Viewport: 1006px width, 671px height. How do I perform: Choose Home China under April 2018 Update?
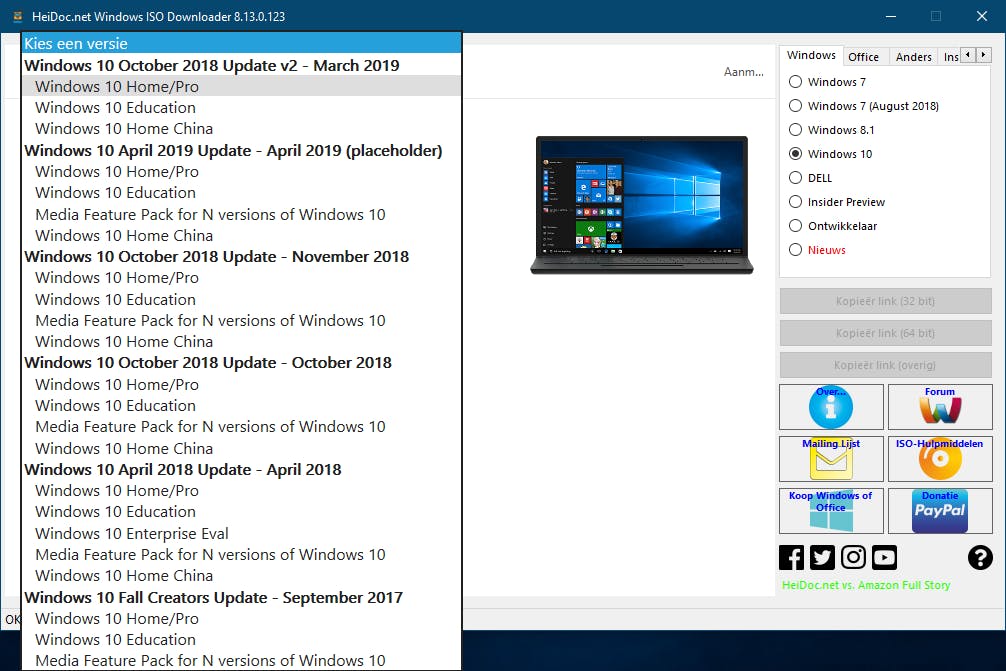coord(241,575)
